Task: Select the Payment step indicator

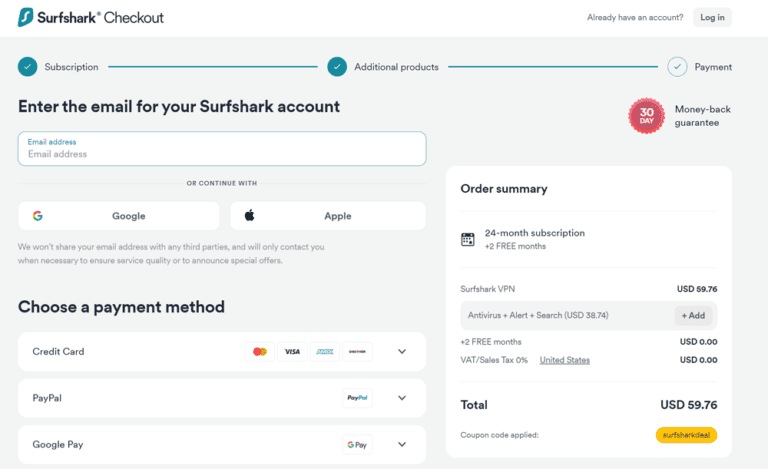Action: tap(678, 67)
